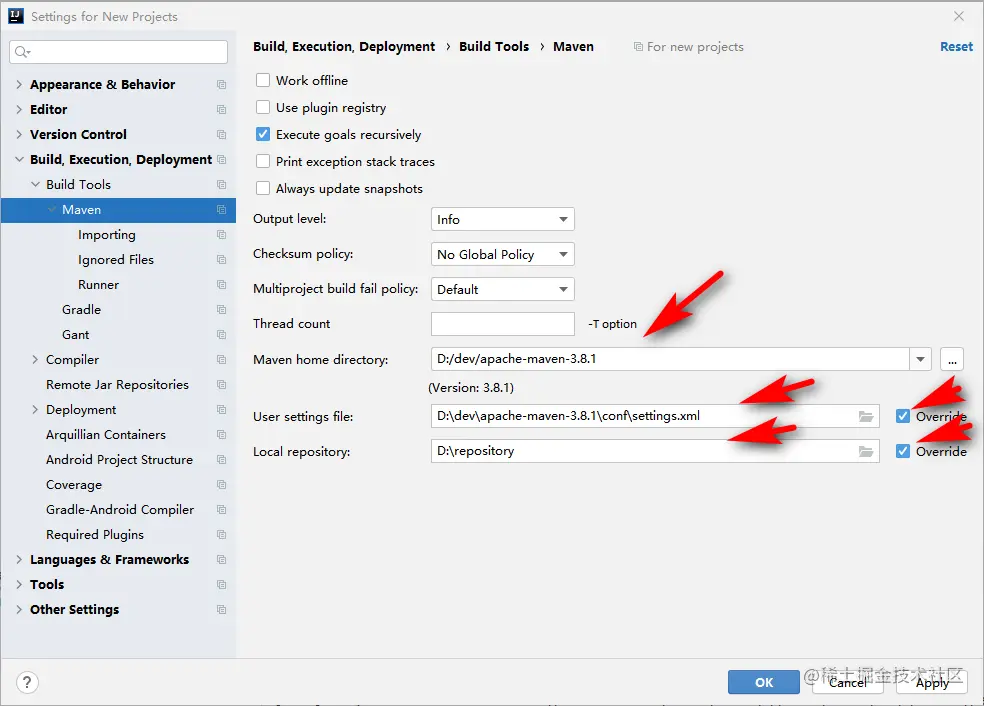Open Remote Jar Repositories settings
The width and height of the screenshot is (984, 706).
[117, 385]
